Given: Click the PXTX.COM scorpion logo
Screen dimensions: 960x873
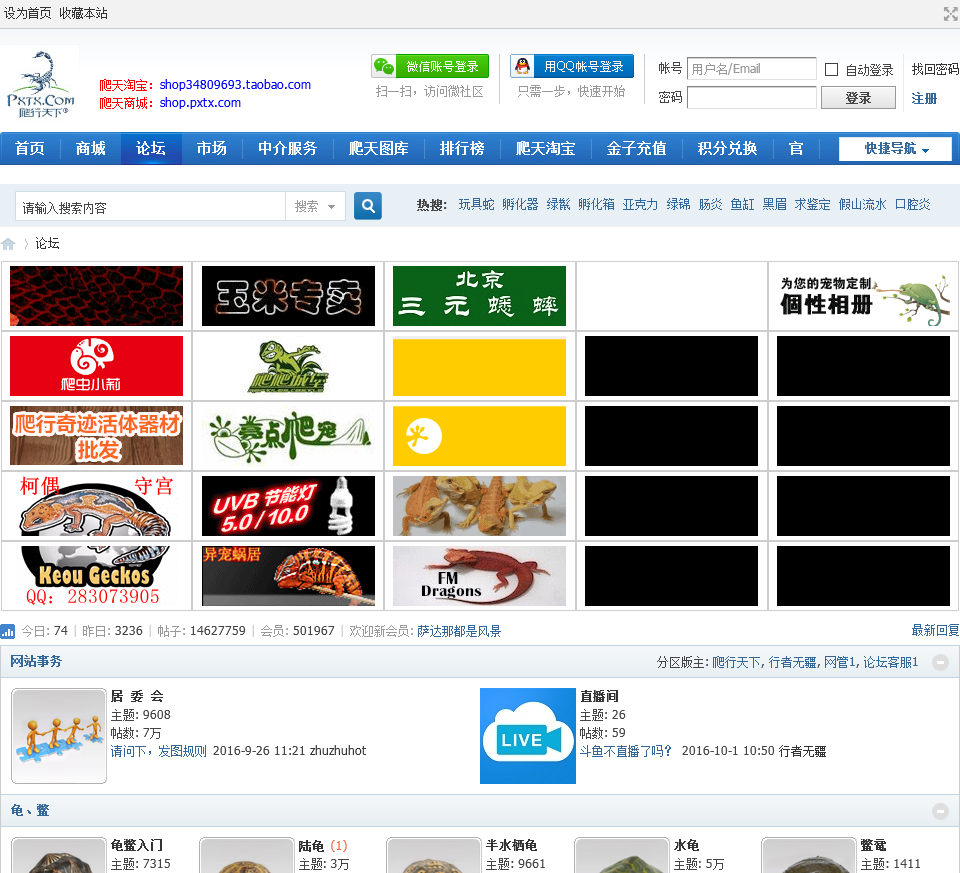Looking at the screenshot, I should 40,83.
